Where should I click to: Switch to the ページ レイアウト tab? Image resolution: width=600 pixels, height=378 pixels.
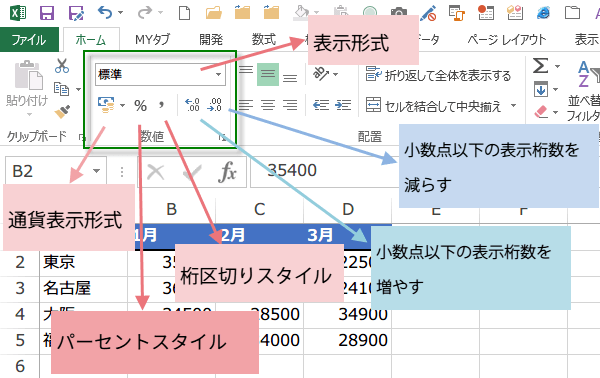(507, 39)
